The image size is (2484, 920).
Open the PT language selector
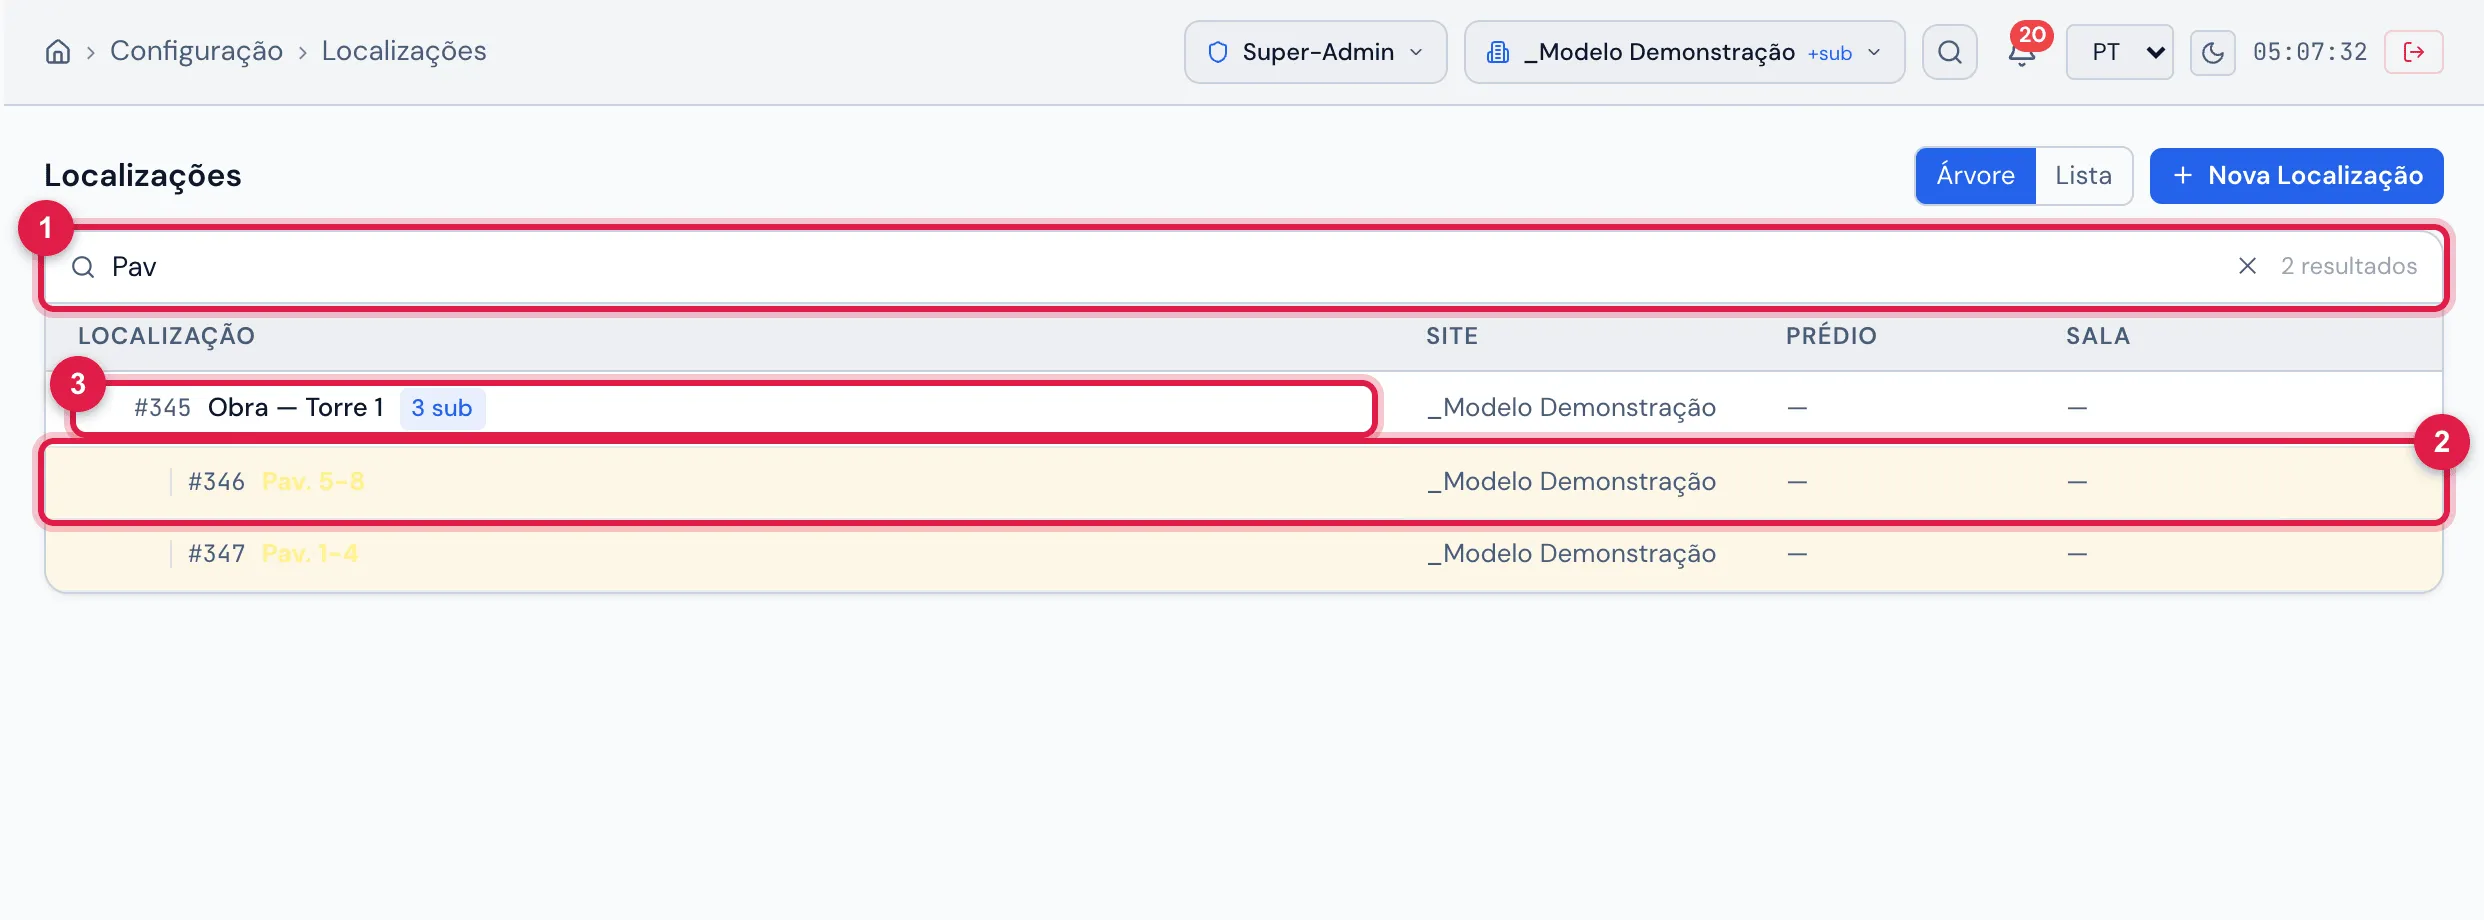click(x=2119, y=52)
